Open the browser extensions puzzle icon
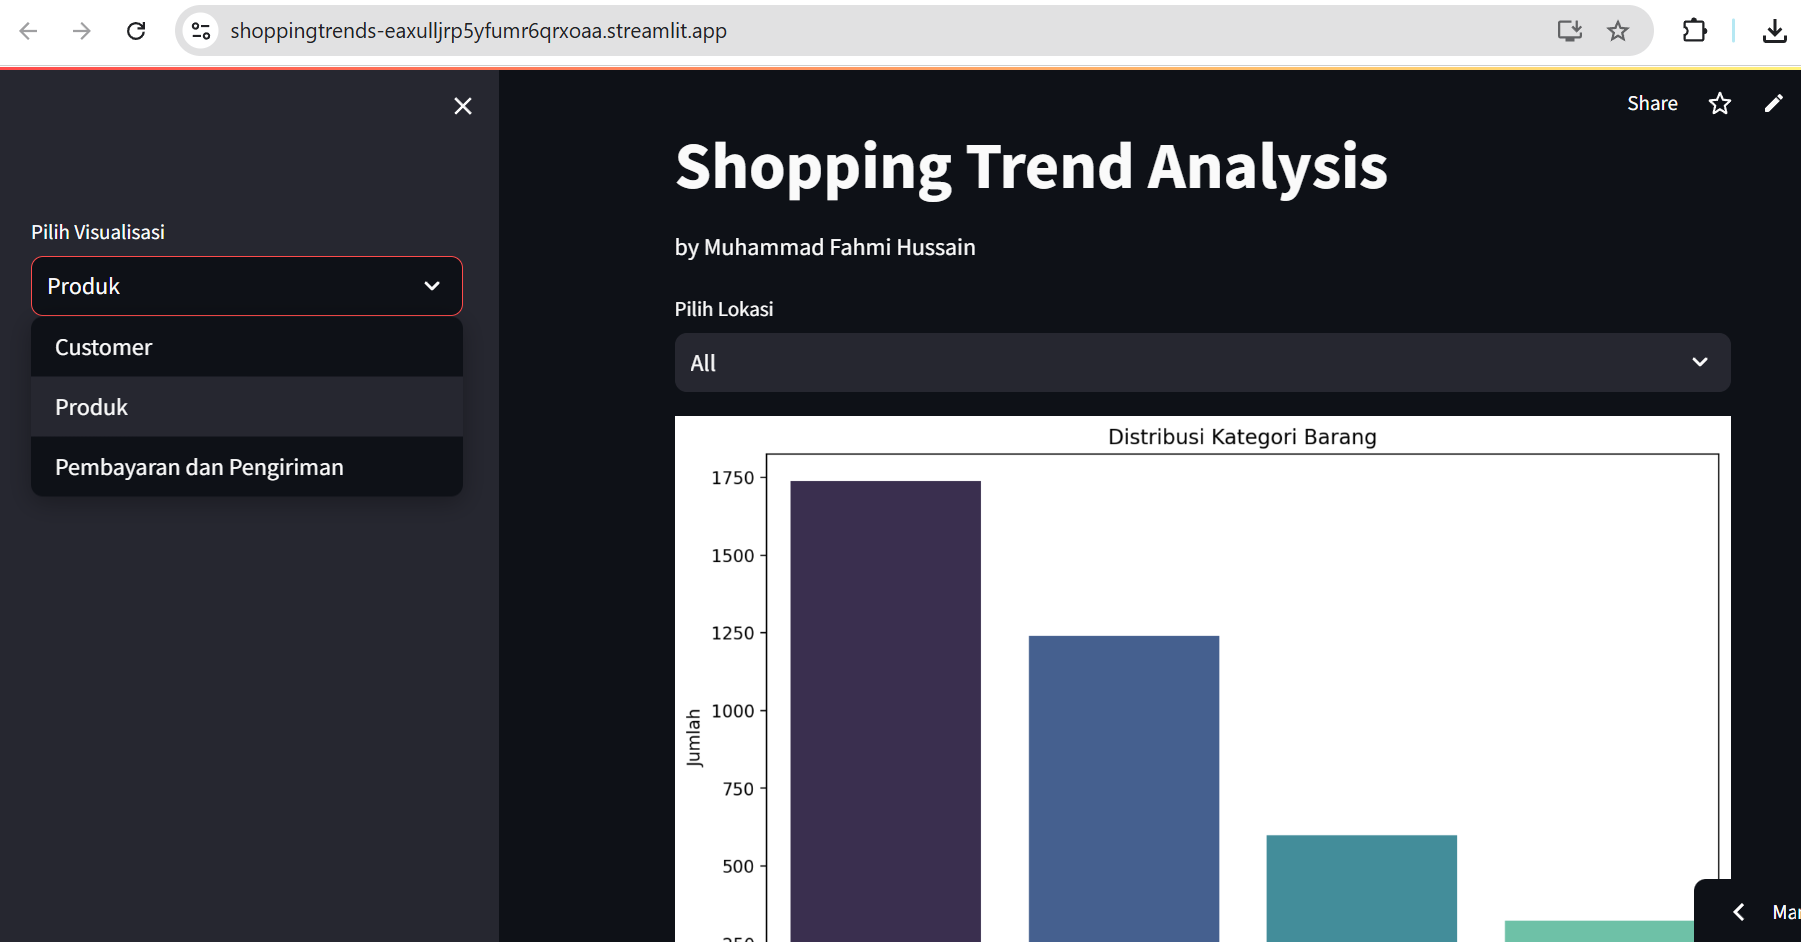 point(1695,31)
